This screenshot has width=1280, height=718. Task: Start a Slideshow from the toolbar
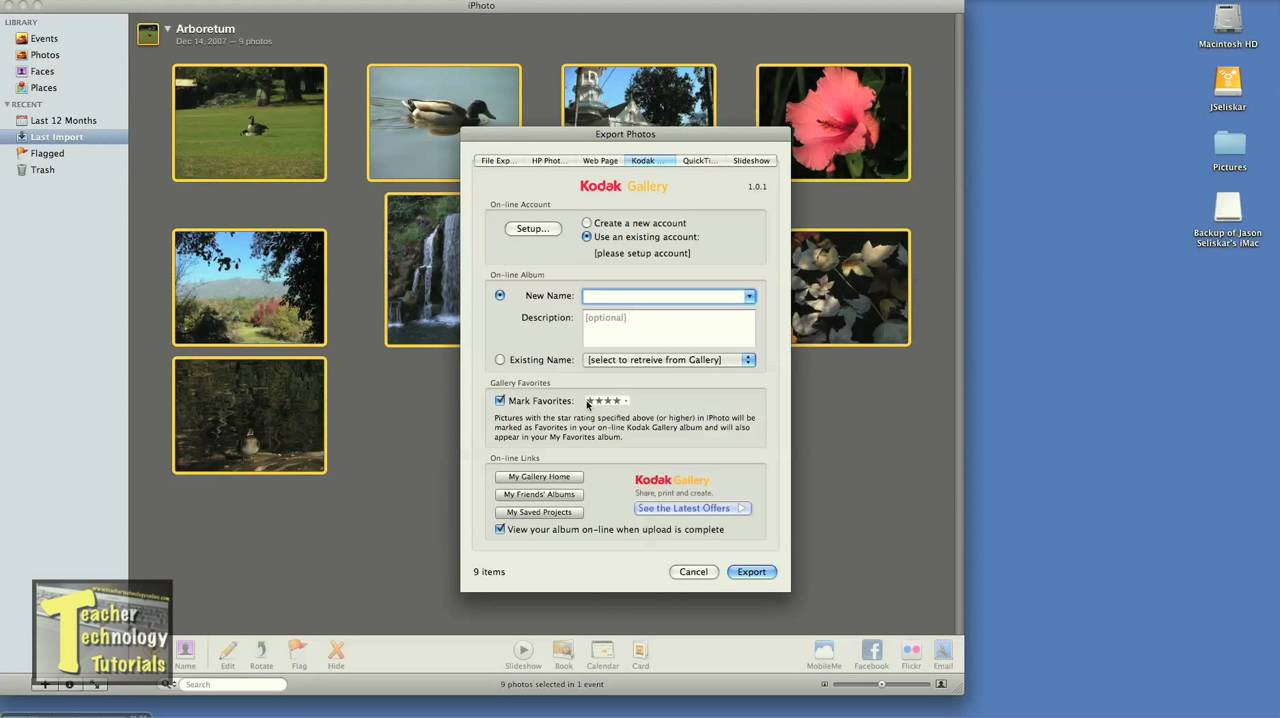point(523,655)
